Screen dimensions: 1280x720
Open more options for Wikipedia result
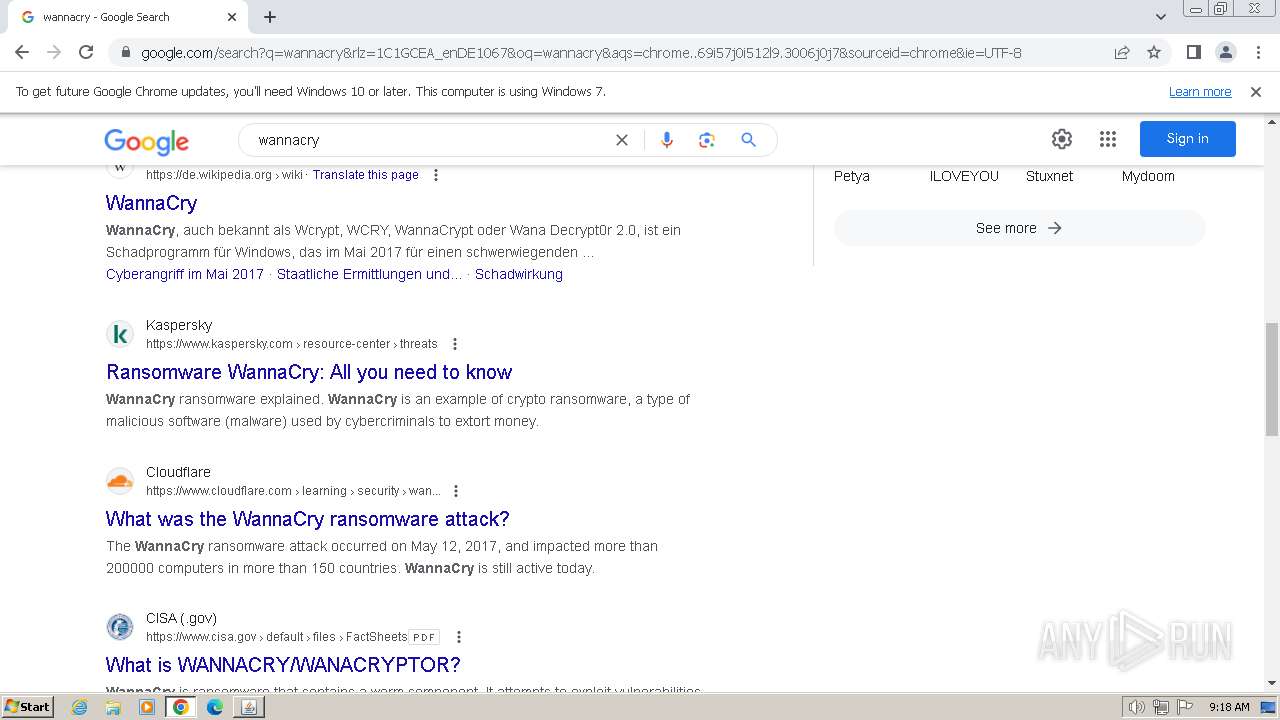pyautogui.click(x=436, y=175)
